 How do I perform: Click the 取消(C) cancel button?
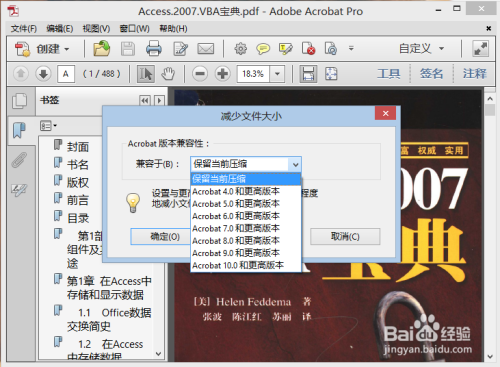coord(345,237)
